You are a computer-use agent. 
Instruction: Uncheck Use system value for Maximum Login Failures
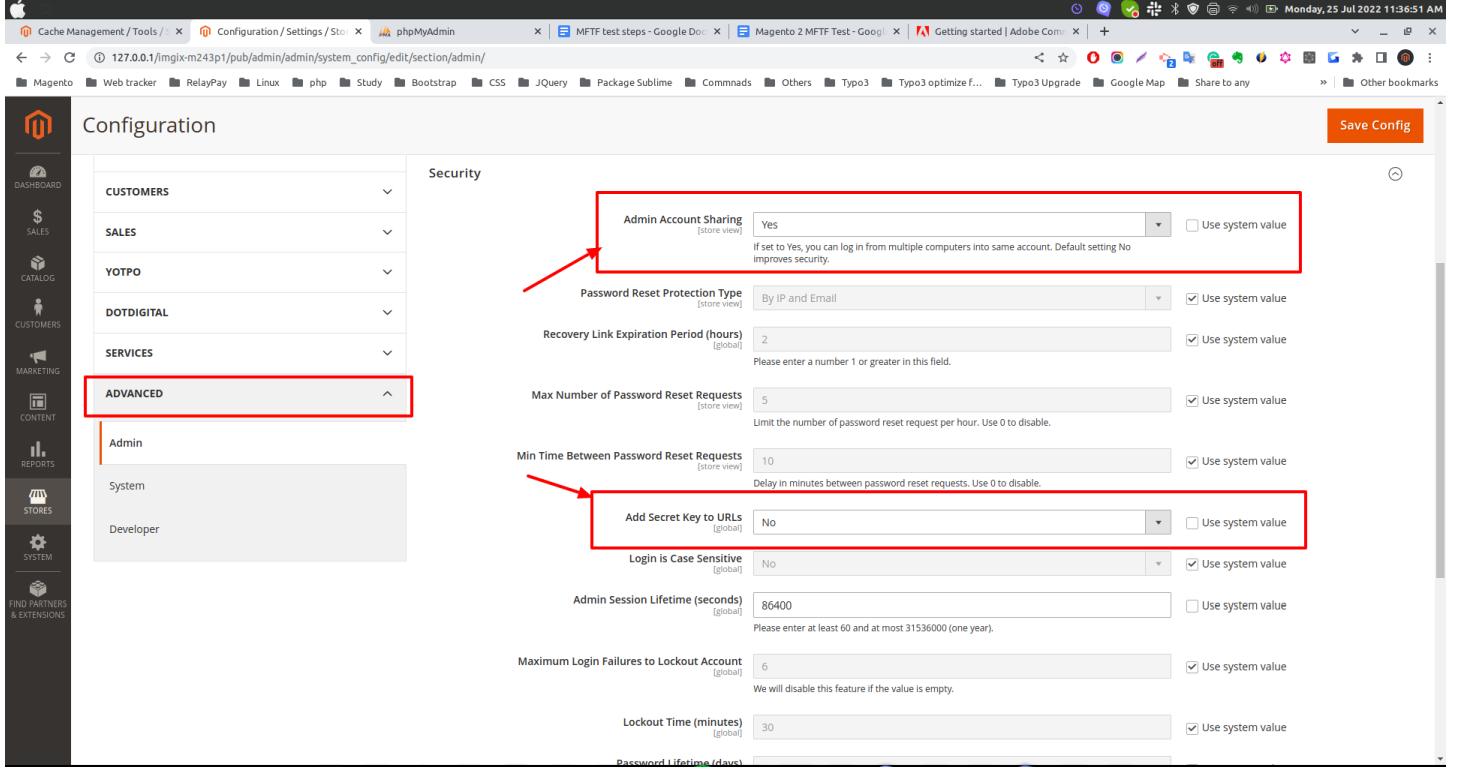click(1192, 666)
